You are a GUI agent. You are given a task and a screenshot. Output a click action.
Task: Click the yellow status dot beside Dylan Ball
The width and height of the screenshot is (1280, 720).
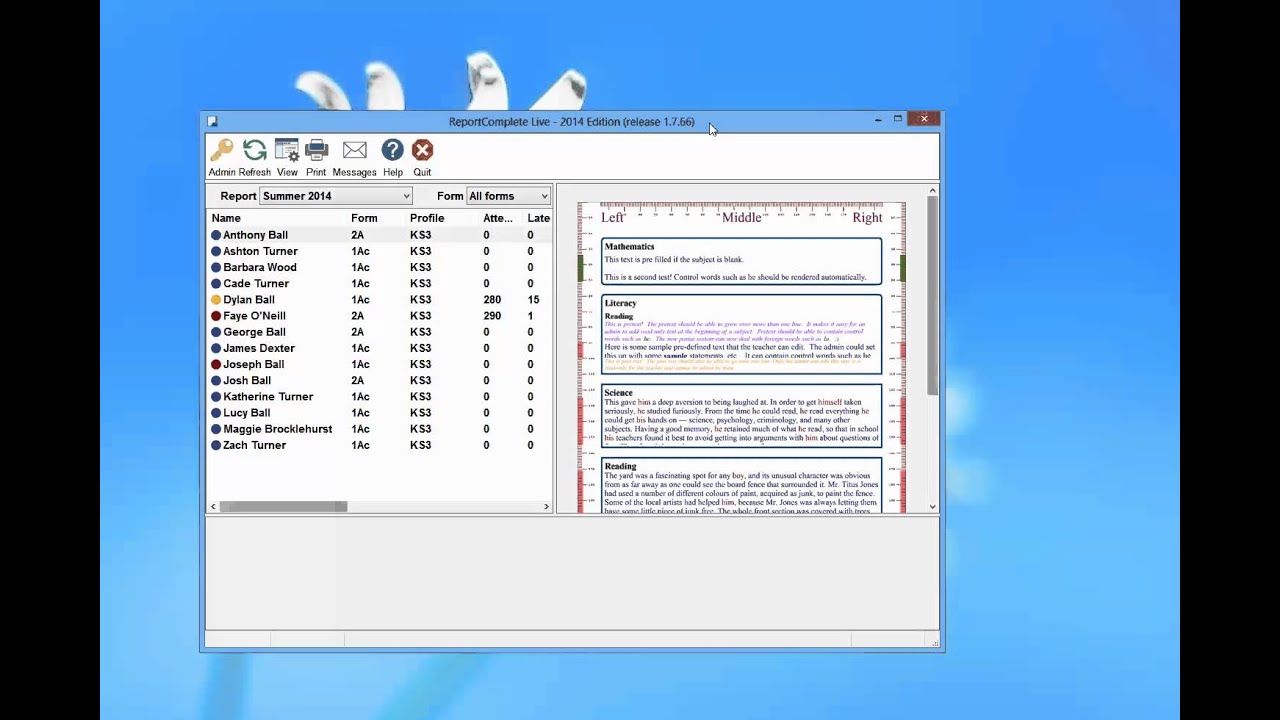click(216, 300)
